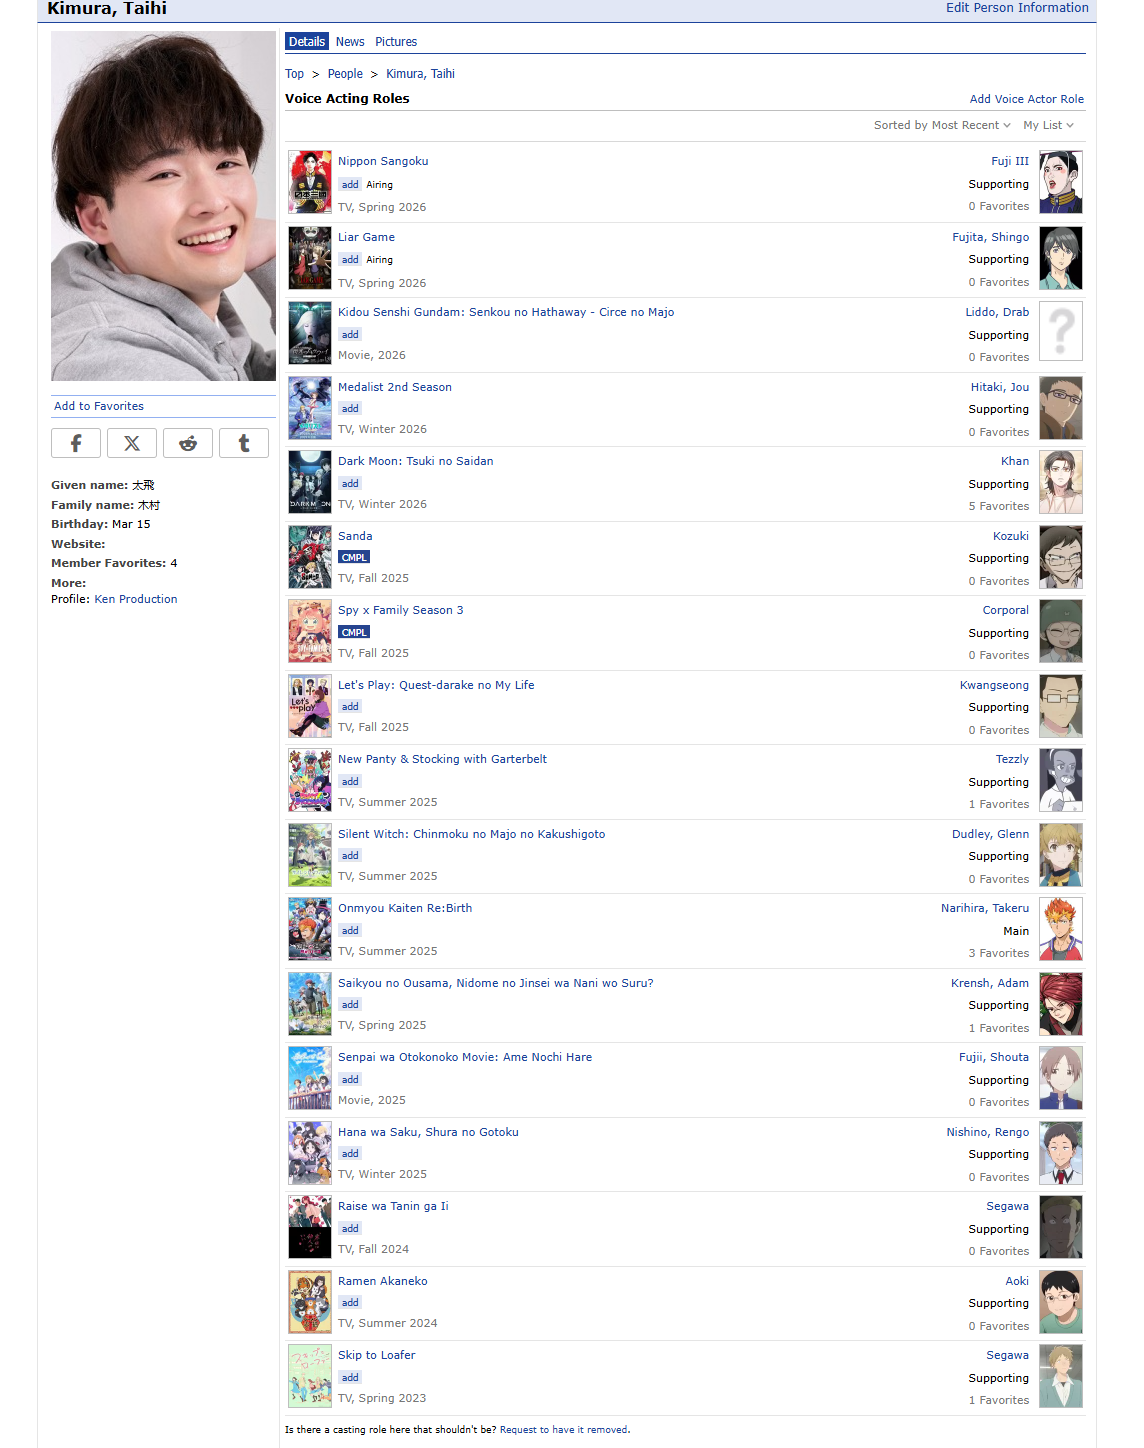Open Tezzly character portrait

click(x=1061, y=780)
